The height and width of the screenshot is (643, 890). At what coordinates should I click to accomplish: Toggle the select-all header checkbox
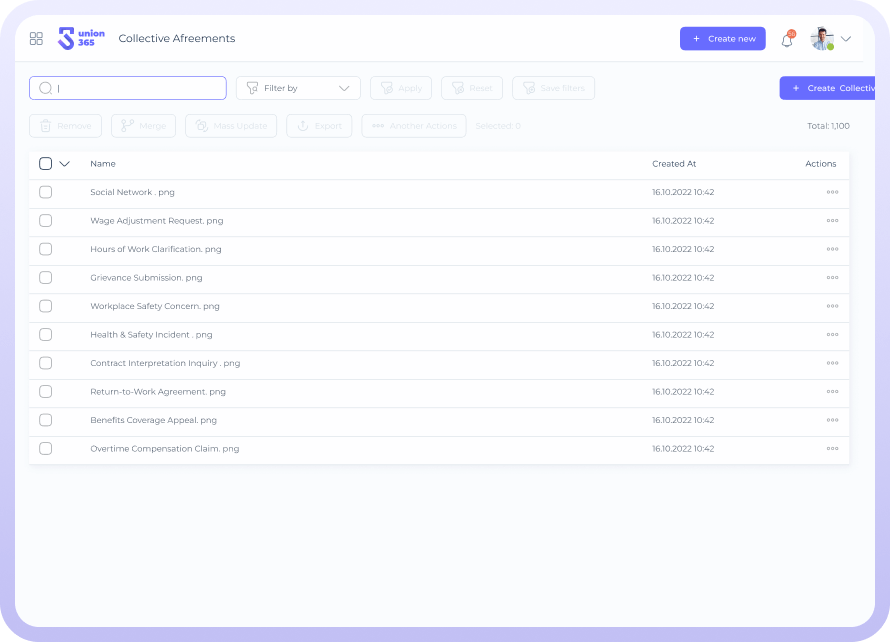point(45,164)
